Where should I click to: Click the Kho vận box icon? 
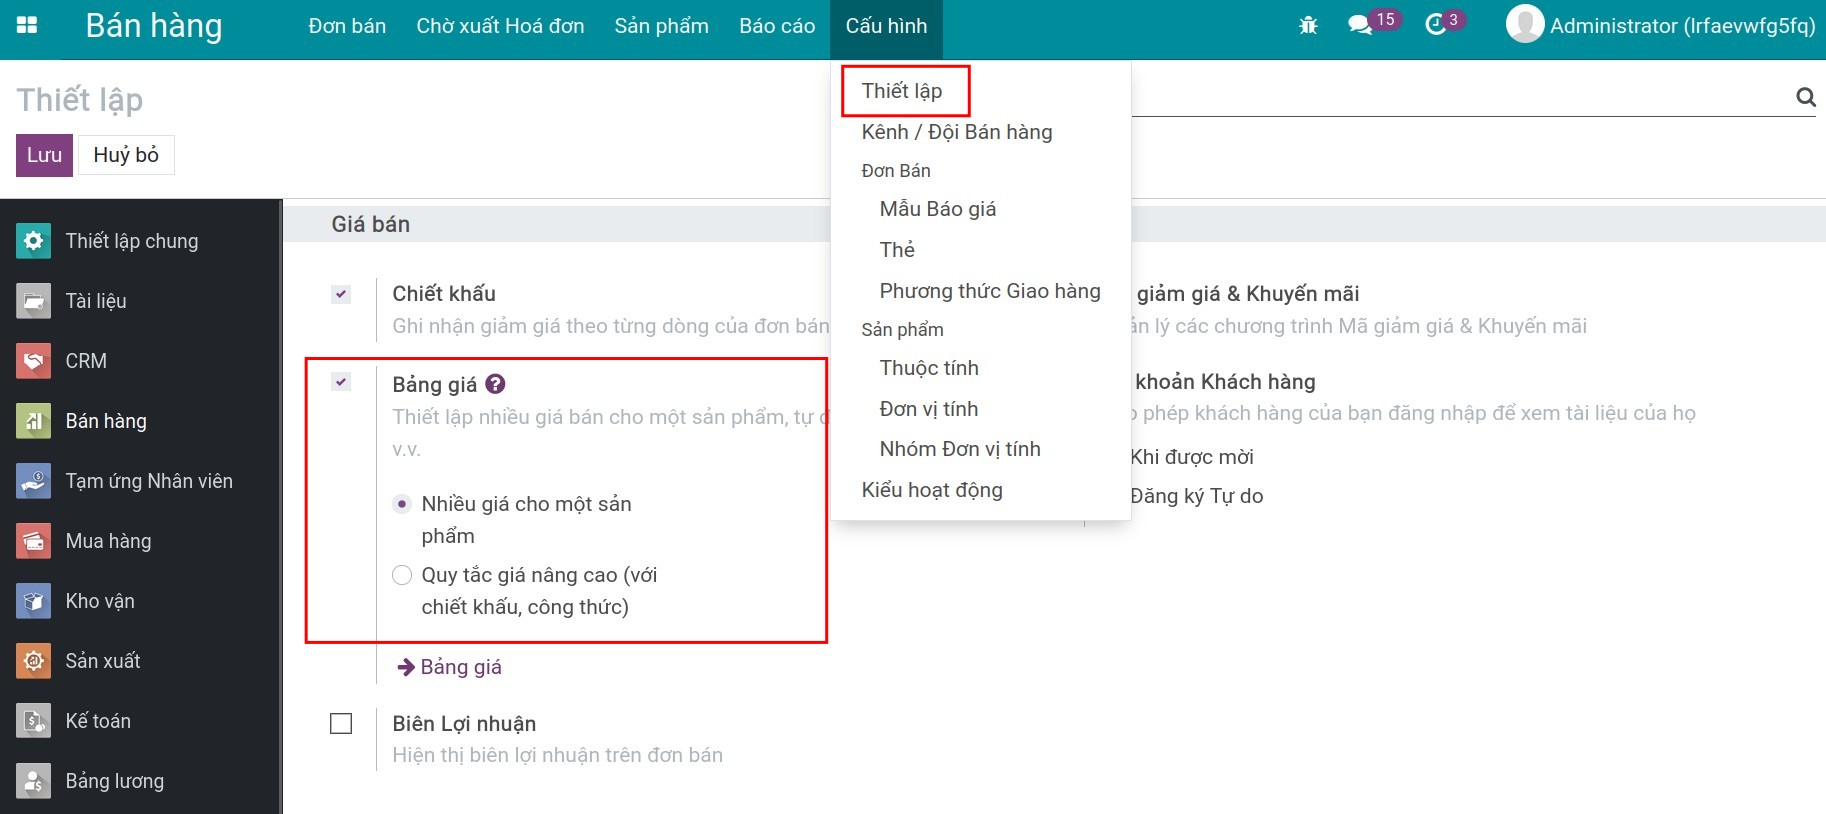[x=33, y=601]
